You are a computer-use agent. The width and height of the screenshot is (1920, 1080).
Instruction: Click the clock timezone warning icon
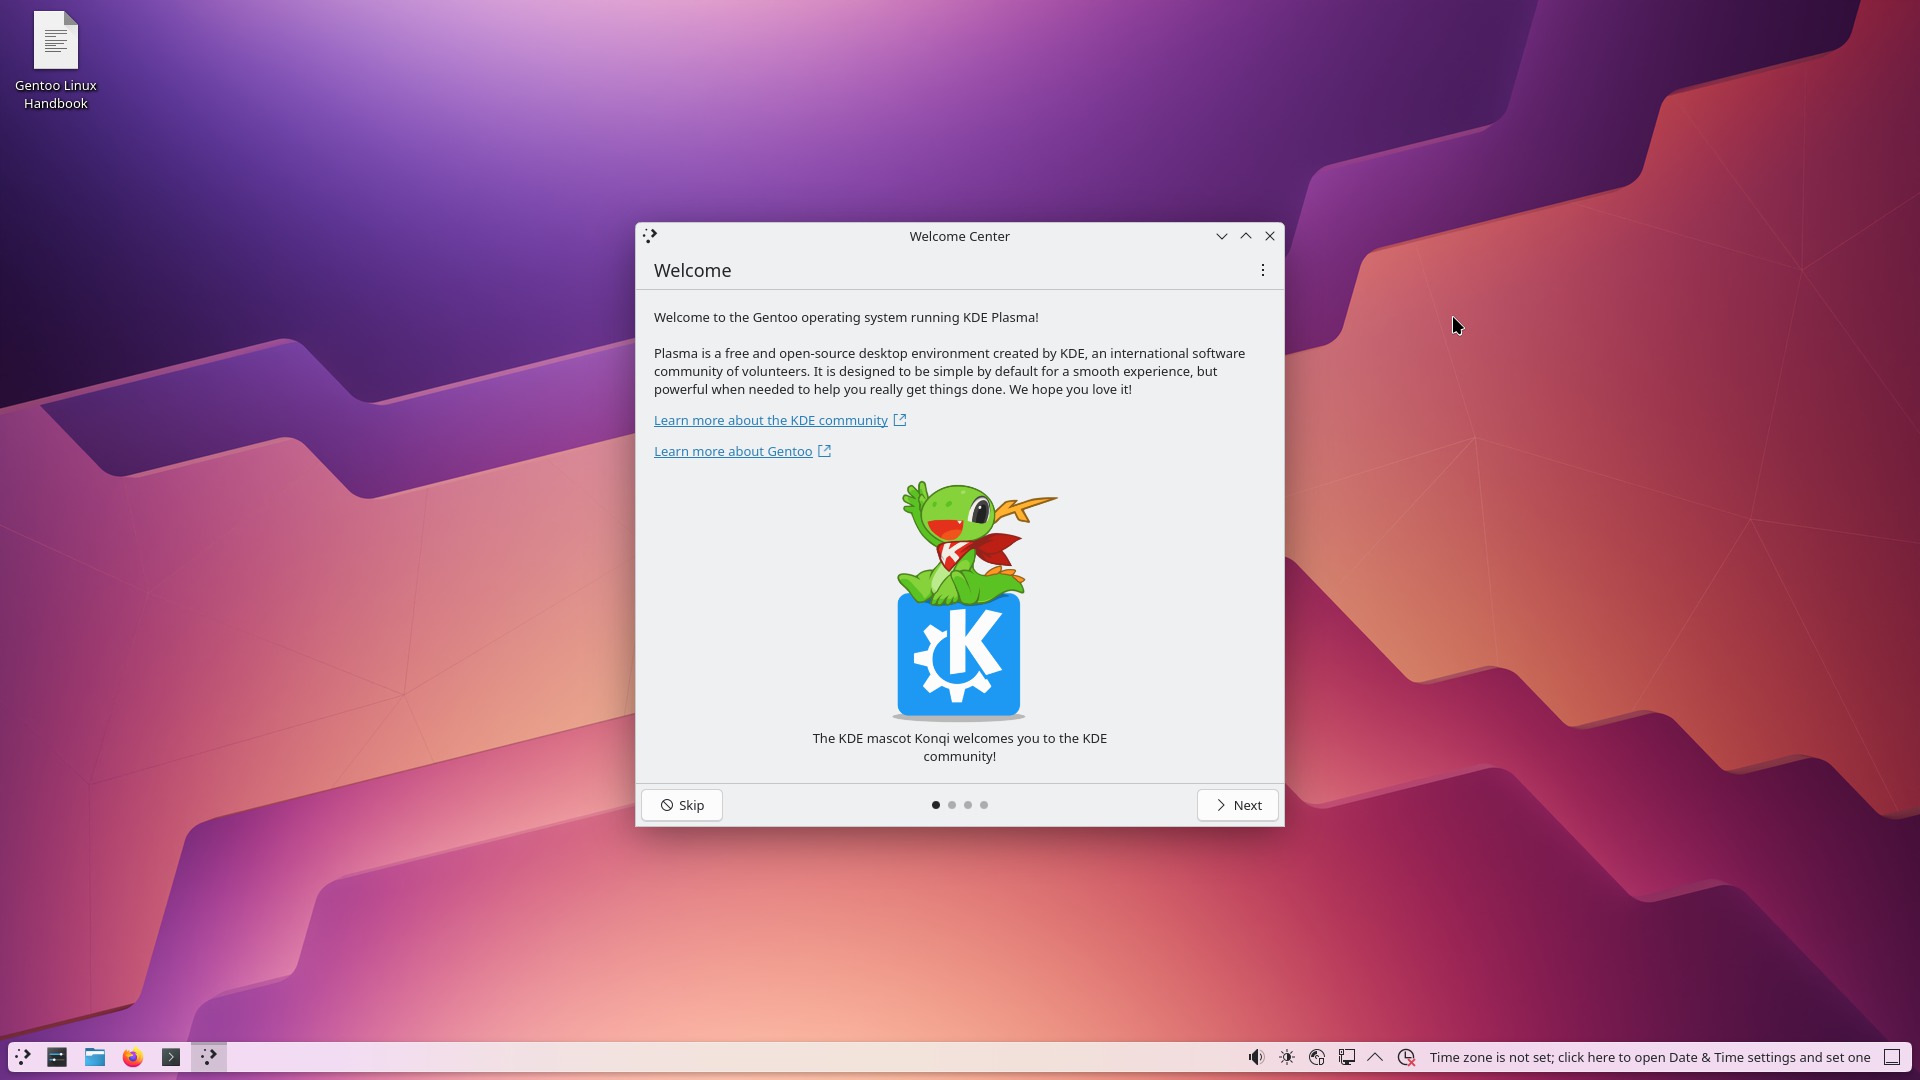pos(1407,1057)
